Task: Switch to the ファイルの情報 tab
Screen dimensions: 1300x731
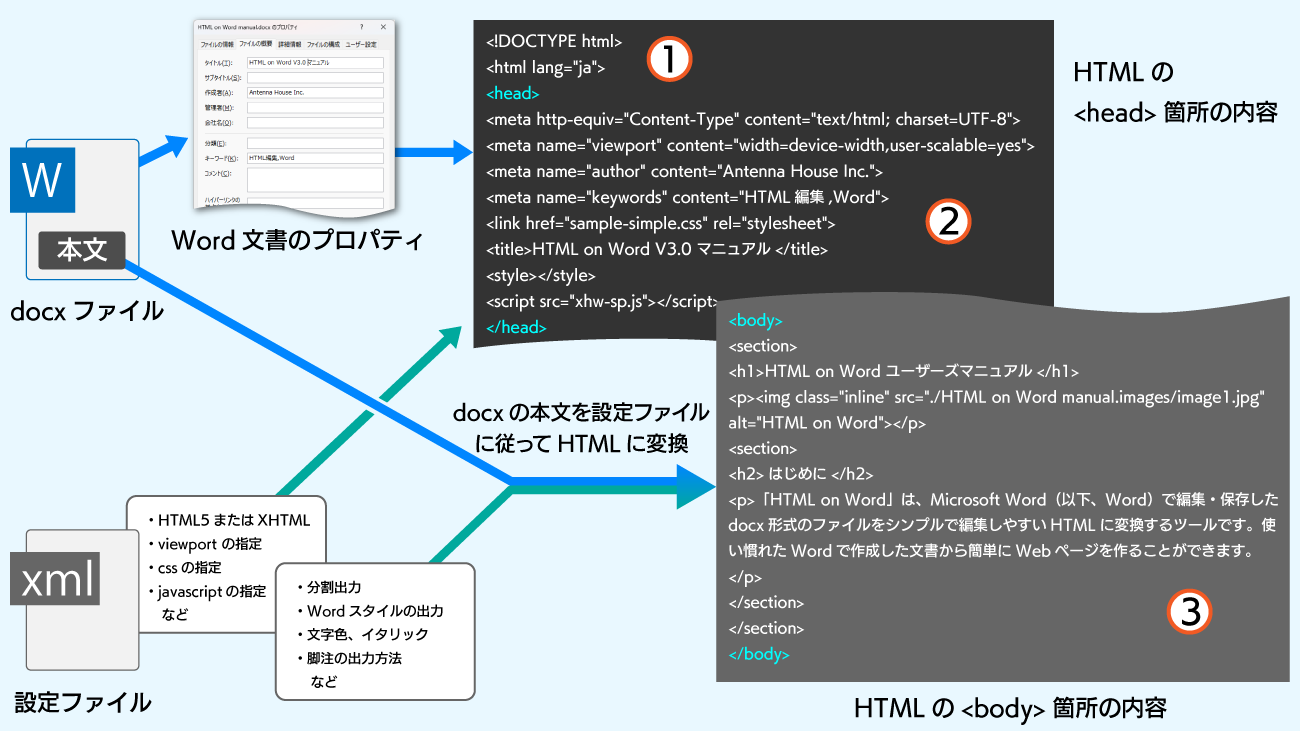Action: click(216, 45)
